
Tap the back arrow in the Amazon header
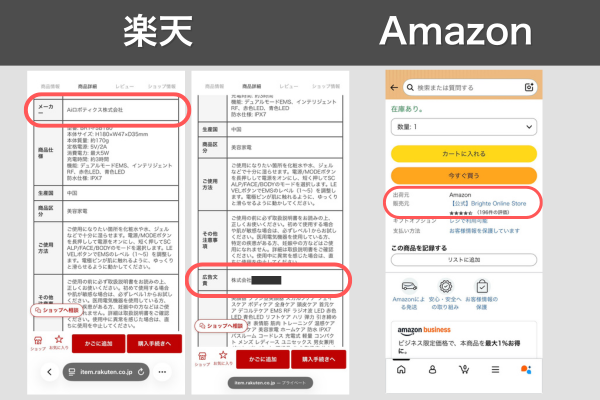[394, 88]
